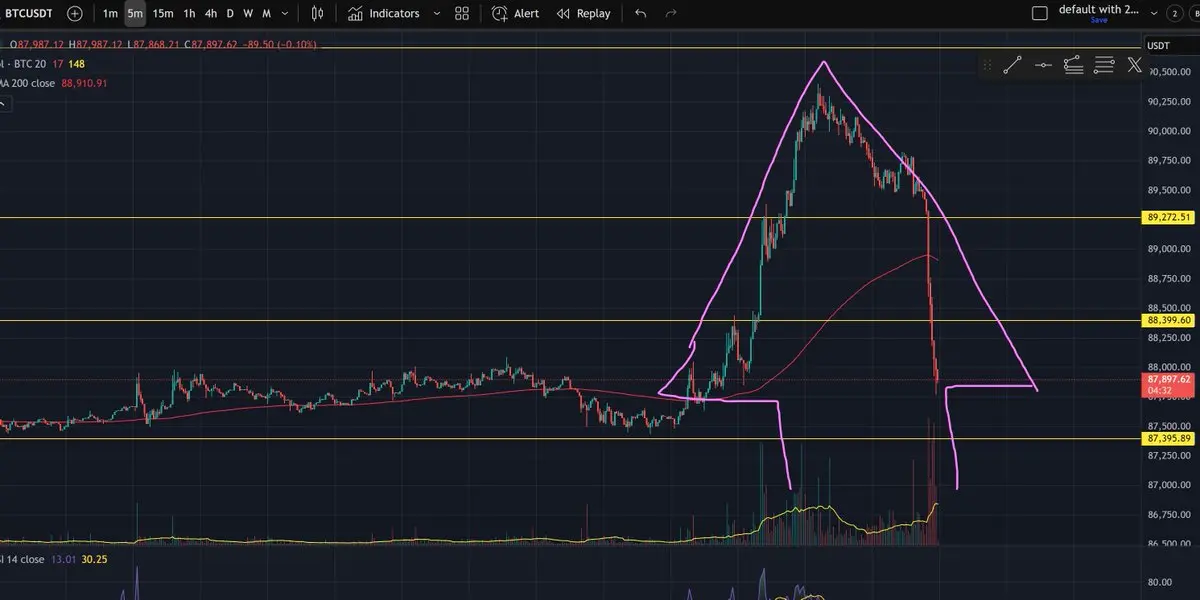Click the X post icon in the favorites toolbar
This screenshot has height=600, width=1200.
click(x=1134, y=65)
